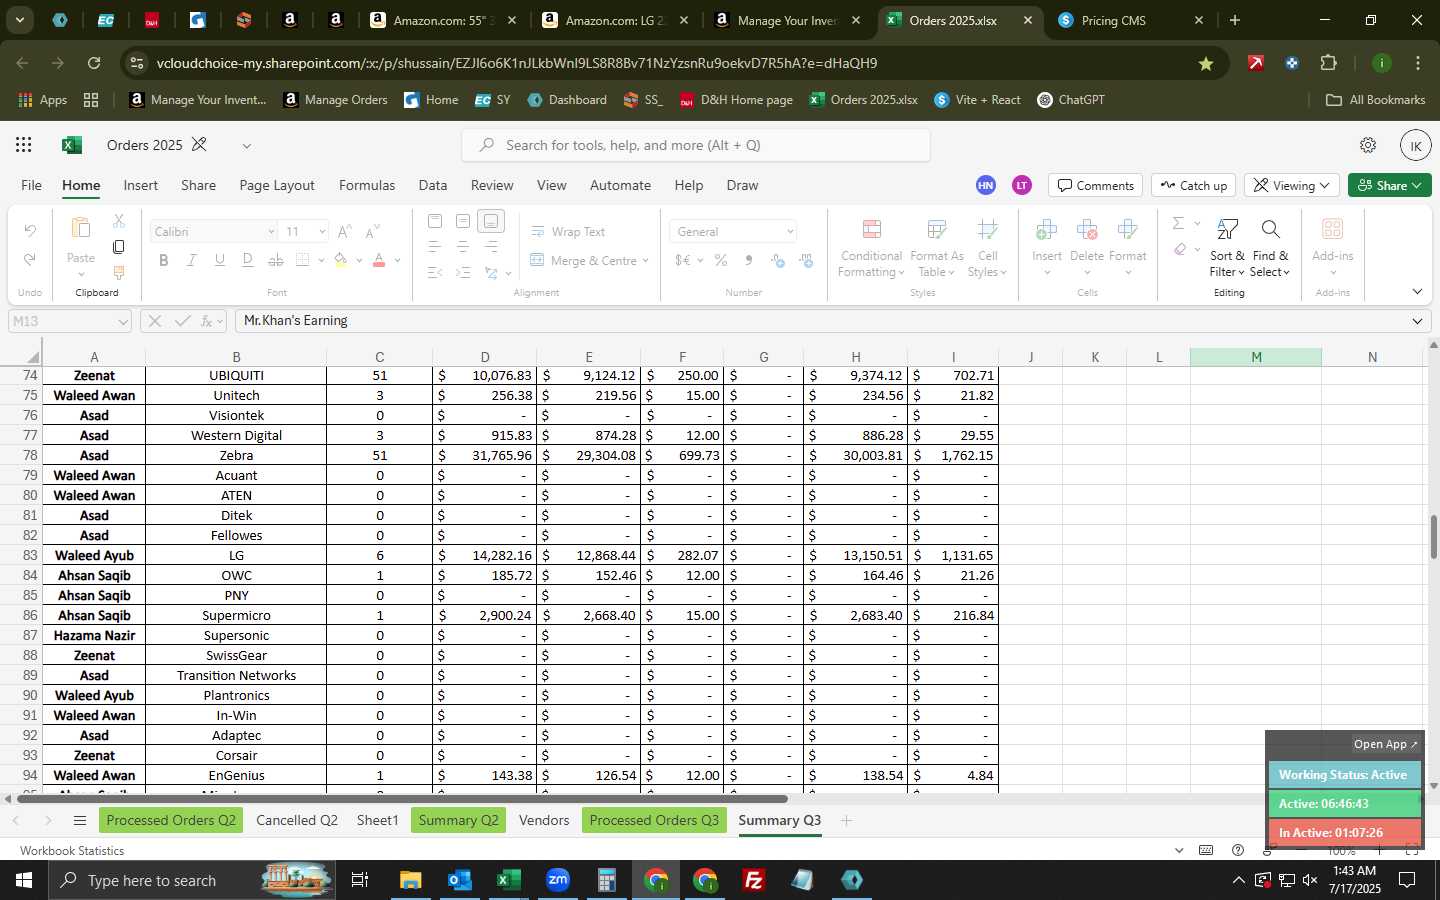
Task: Expand the formula bar chevron
Action: (x=1417, y=321)
